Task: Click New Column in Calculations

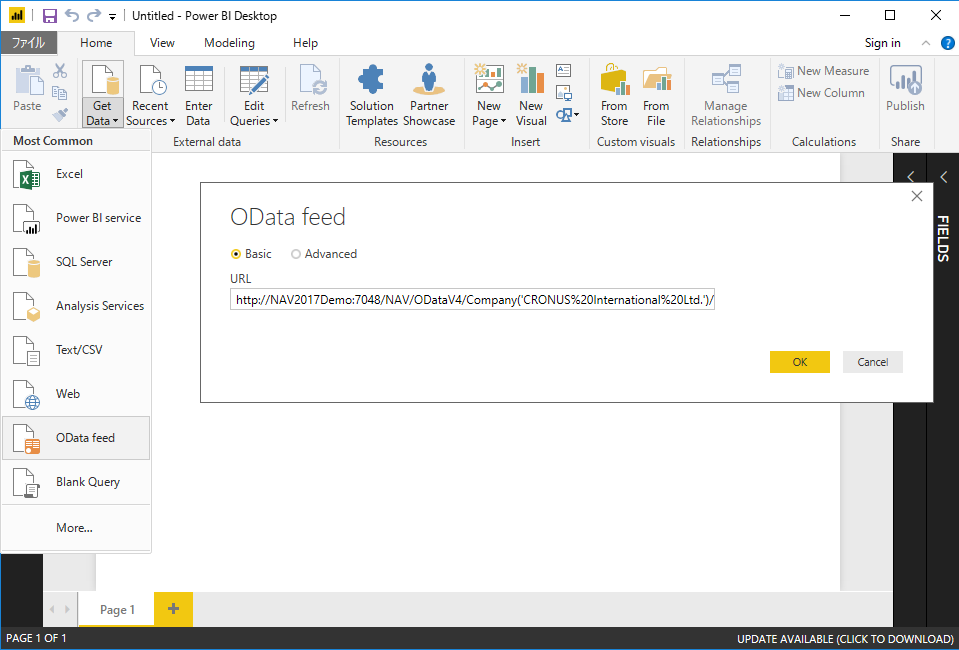Action: [821, 93]
